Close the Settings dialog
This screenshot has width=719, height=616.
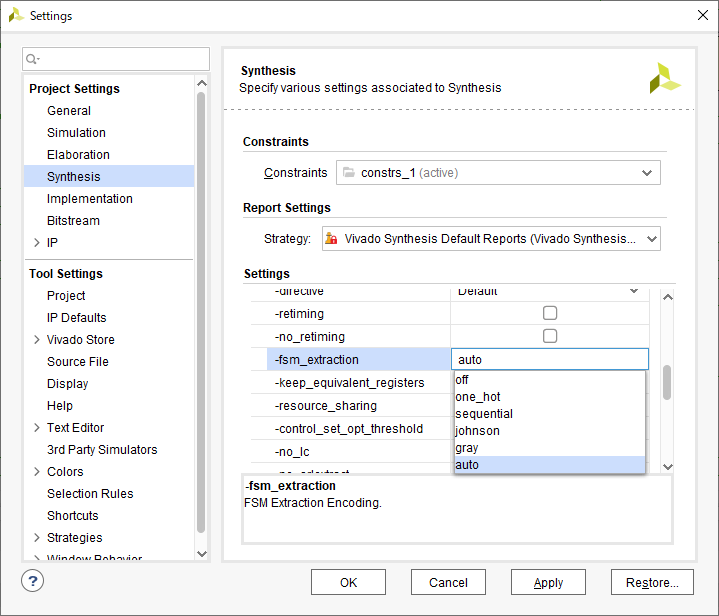(x=702, y=15)
